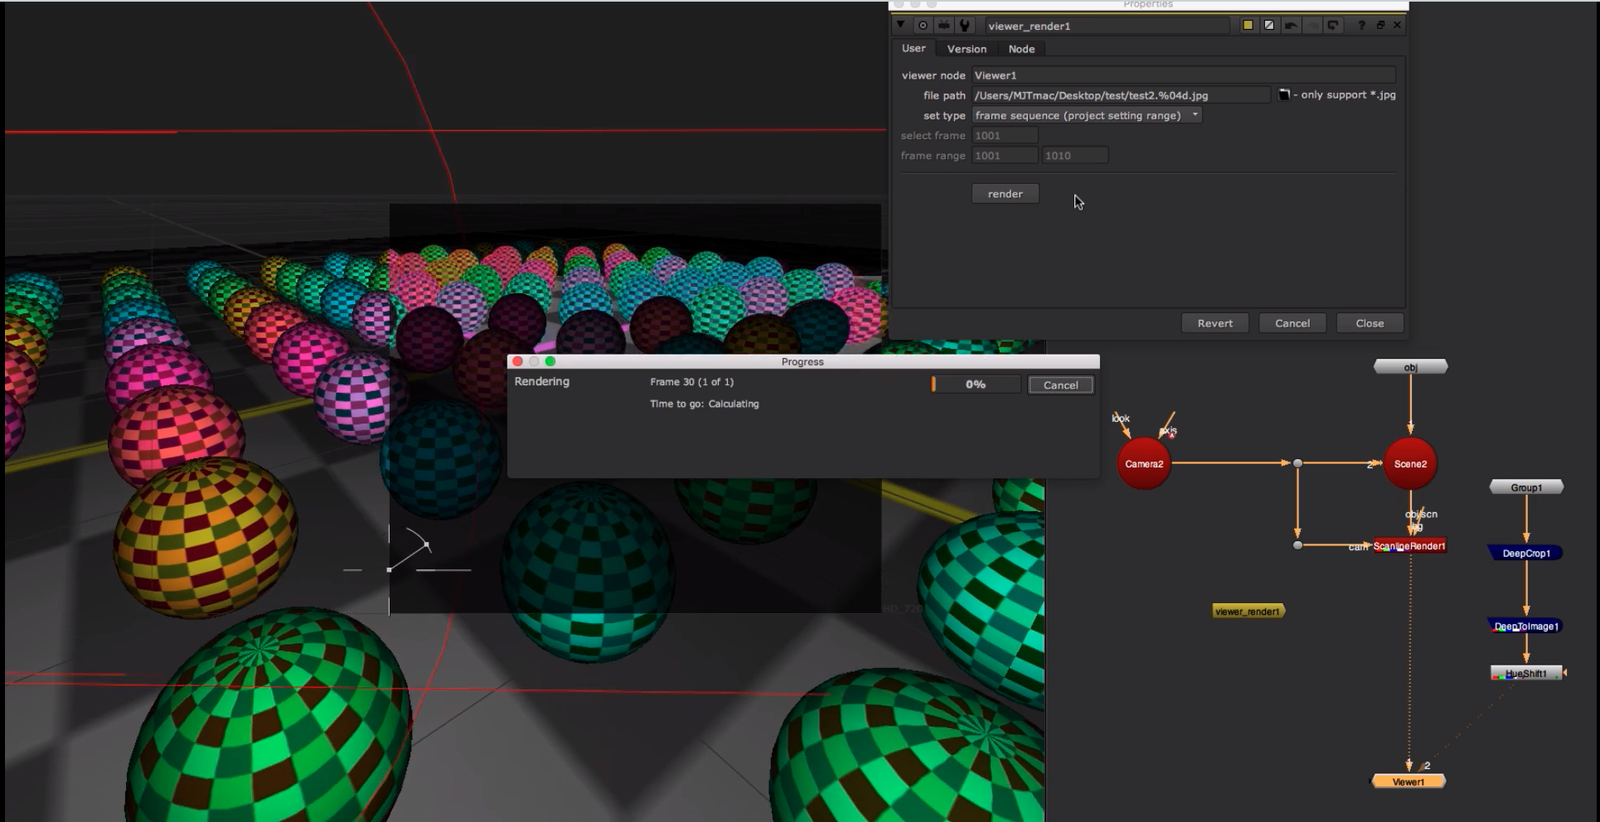The image size is (1600, 822).
Task: Select the viewer_render1 node
Action: 1248,611
